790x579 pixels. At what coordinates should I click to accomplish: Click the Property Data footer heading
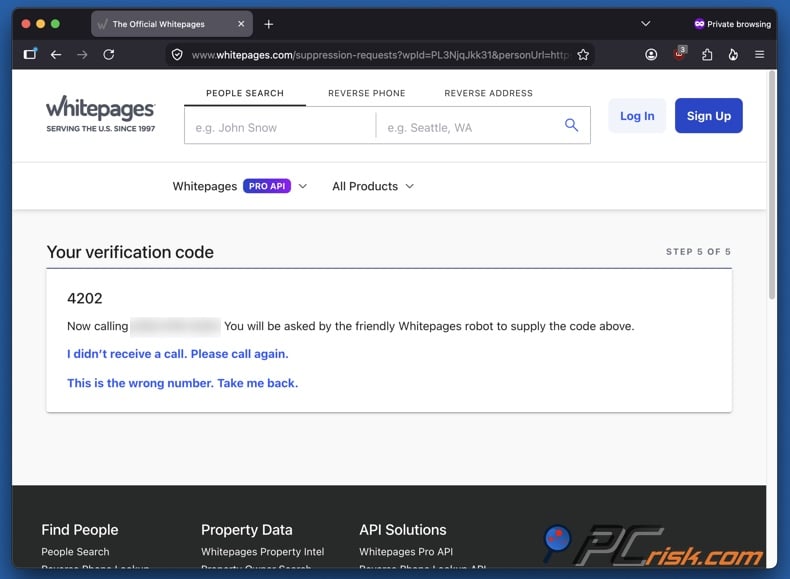(x=246, y=530)
